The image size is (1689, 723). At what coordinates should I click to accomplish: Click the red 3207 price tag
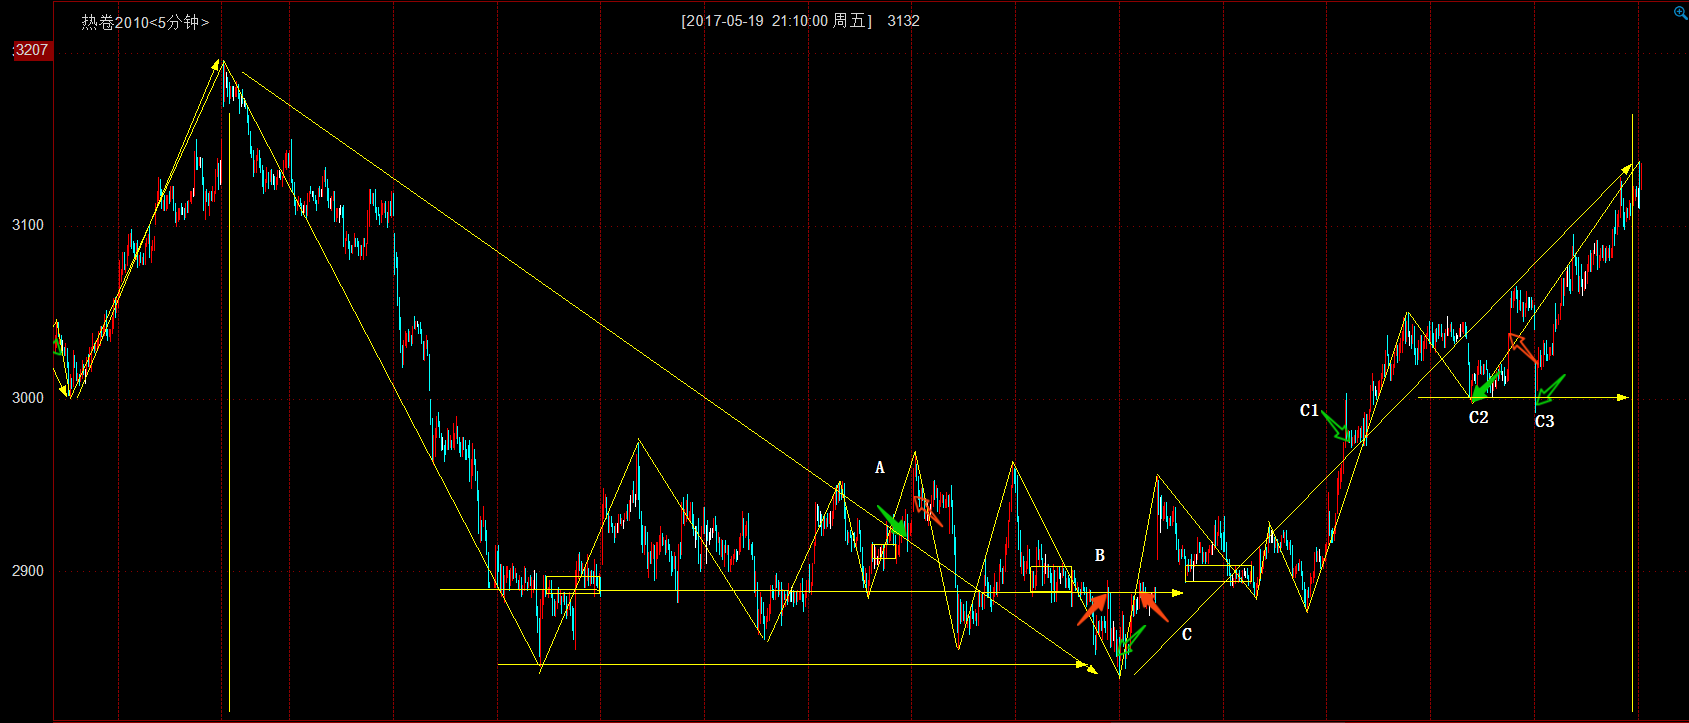(31, 50)
